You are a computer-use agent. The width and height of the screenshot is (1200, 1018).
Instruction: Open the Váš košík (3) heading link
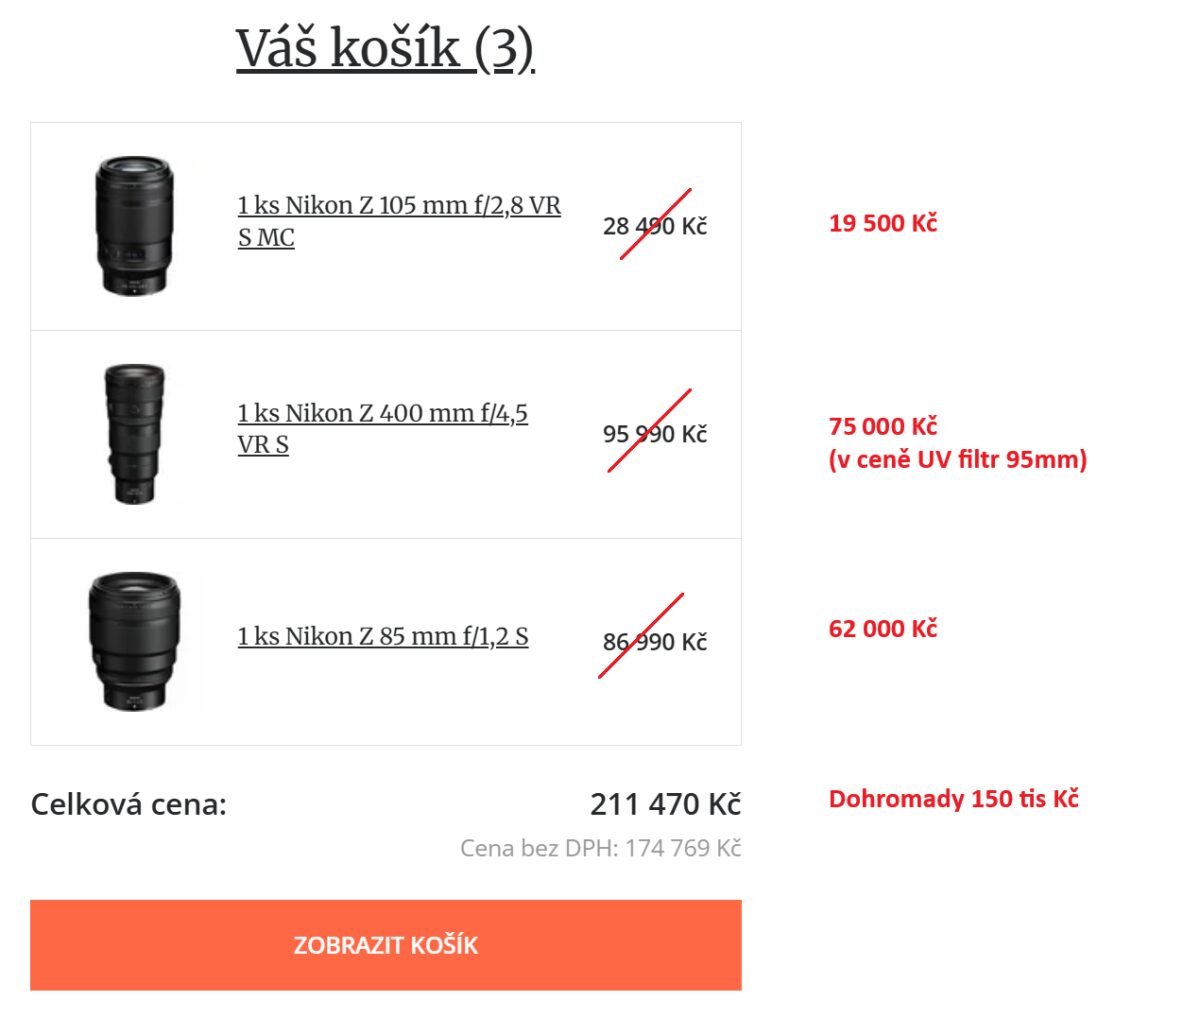(385, 48)
